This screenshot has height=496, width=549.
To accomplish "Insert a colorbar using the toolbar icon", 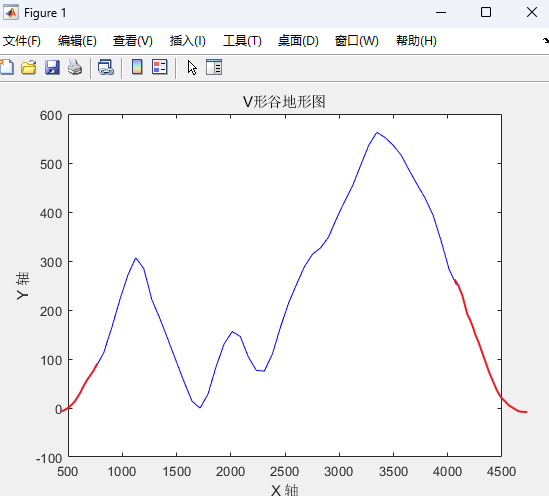I will (137, 67).
